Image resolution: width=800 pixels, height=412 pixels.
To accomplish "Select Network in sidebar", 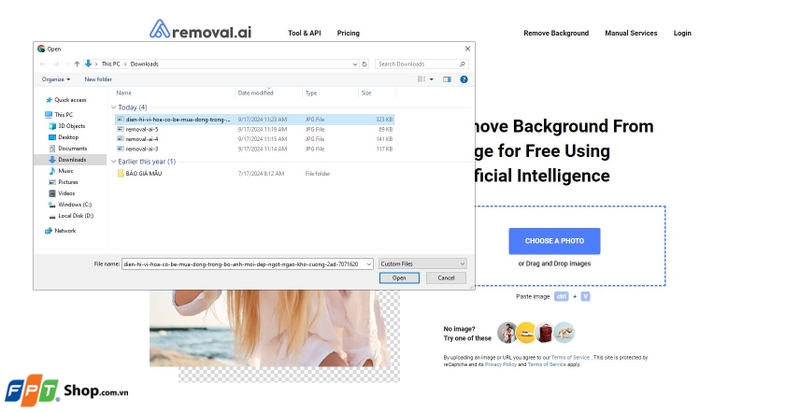I will coord(61,231).
